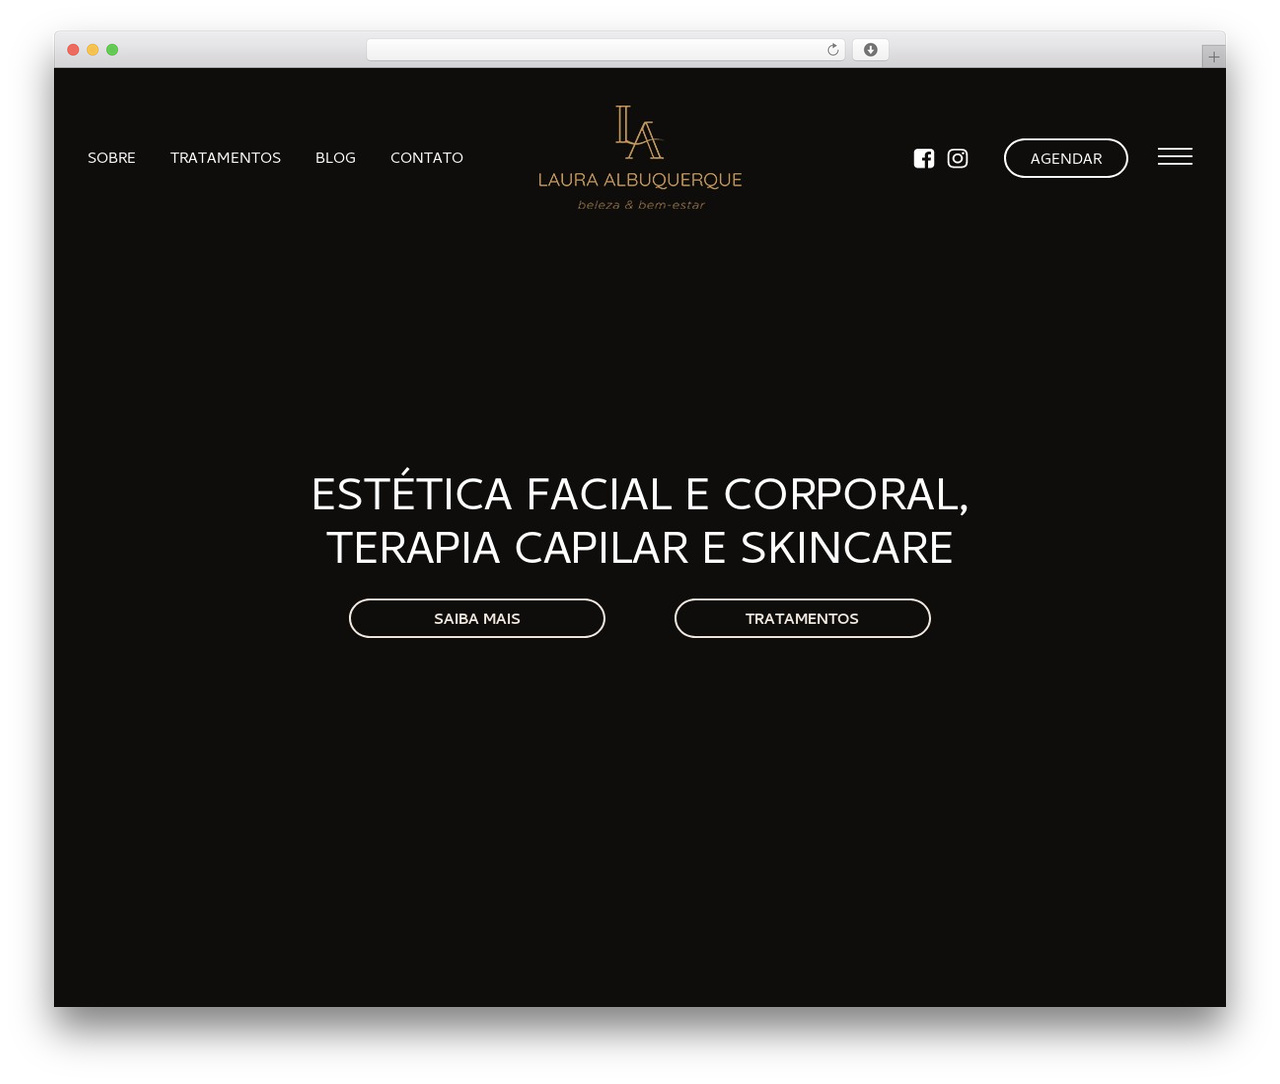Image resolution: width=1280 pixels, height=1084 pixels.
Task: Open the Contato menu item
Action: tap(427, 158)
